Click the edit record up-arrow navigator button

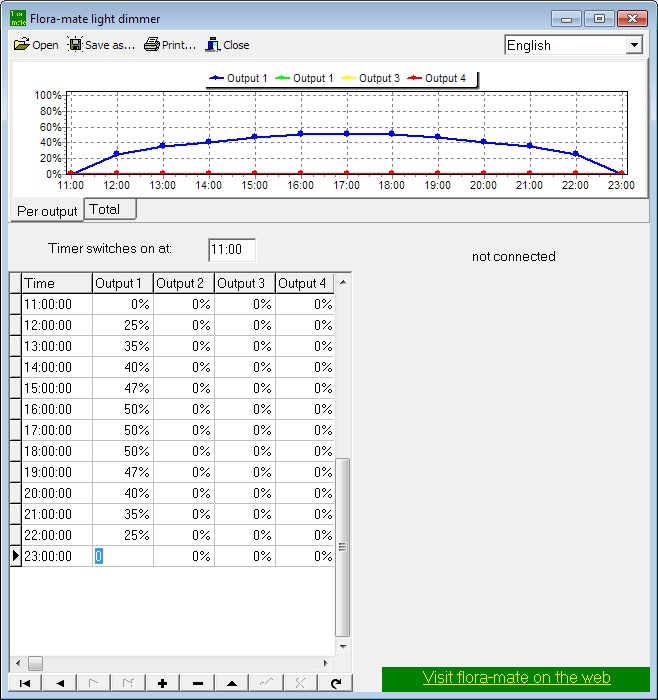point(231,683)
